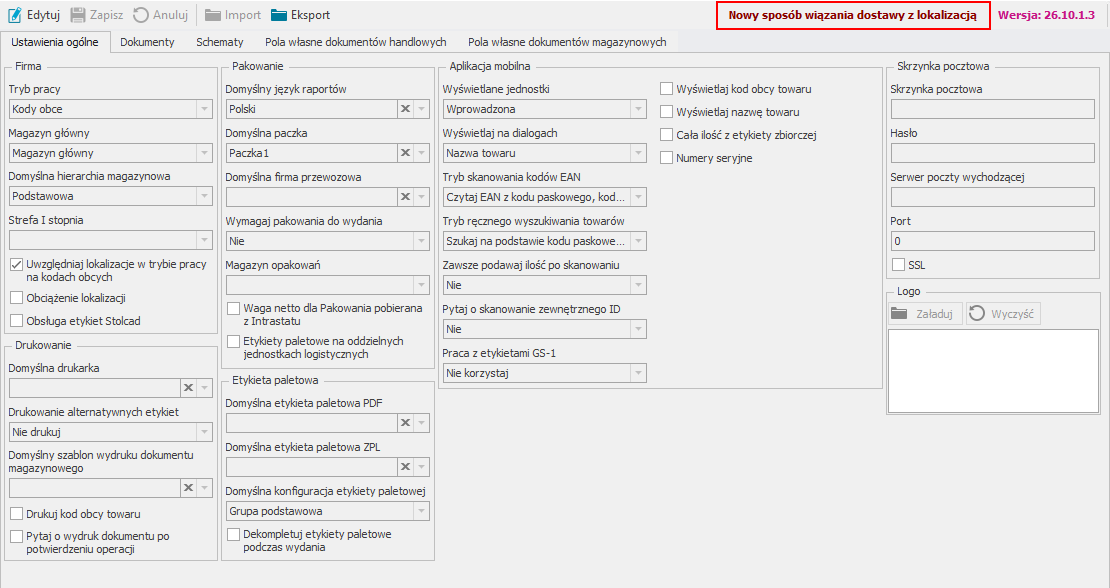Screen dimensions: 1110x588
Task: Check Drukuj kod obcy towaru
Action: coord(16,514)
